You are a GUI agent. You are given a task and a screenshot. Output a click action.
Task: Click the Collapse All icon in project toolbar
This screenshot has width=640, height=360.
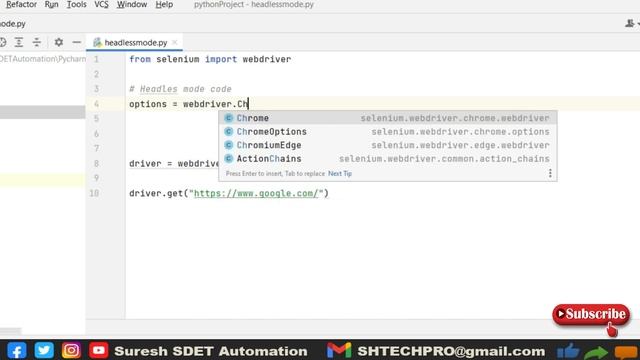click(37, 42)
